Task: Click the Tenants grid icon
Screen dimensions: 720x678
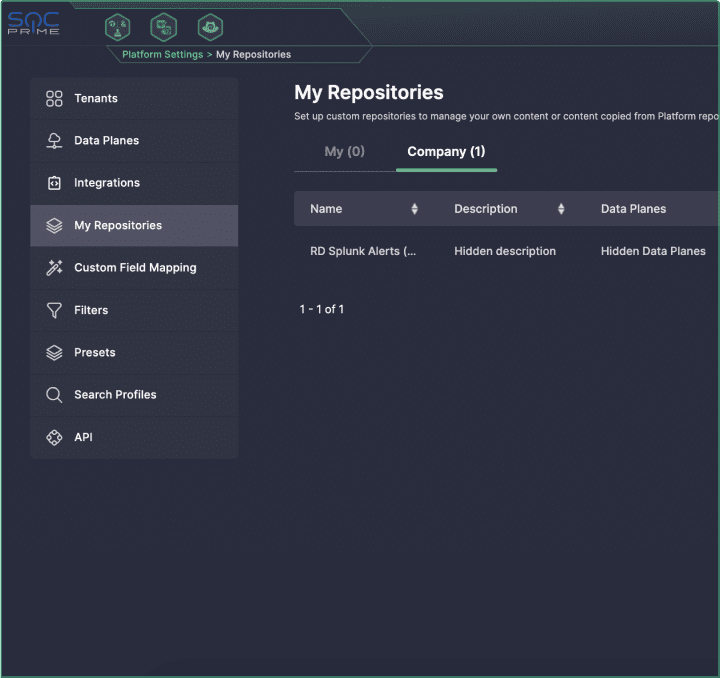Action: [54, 99]
